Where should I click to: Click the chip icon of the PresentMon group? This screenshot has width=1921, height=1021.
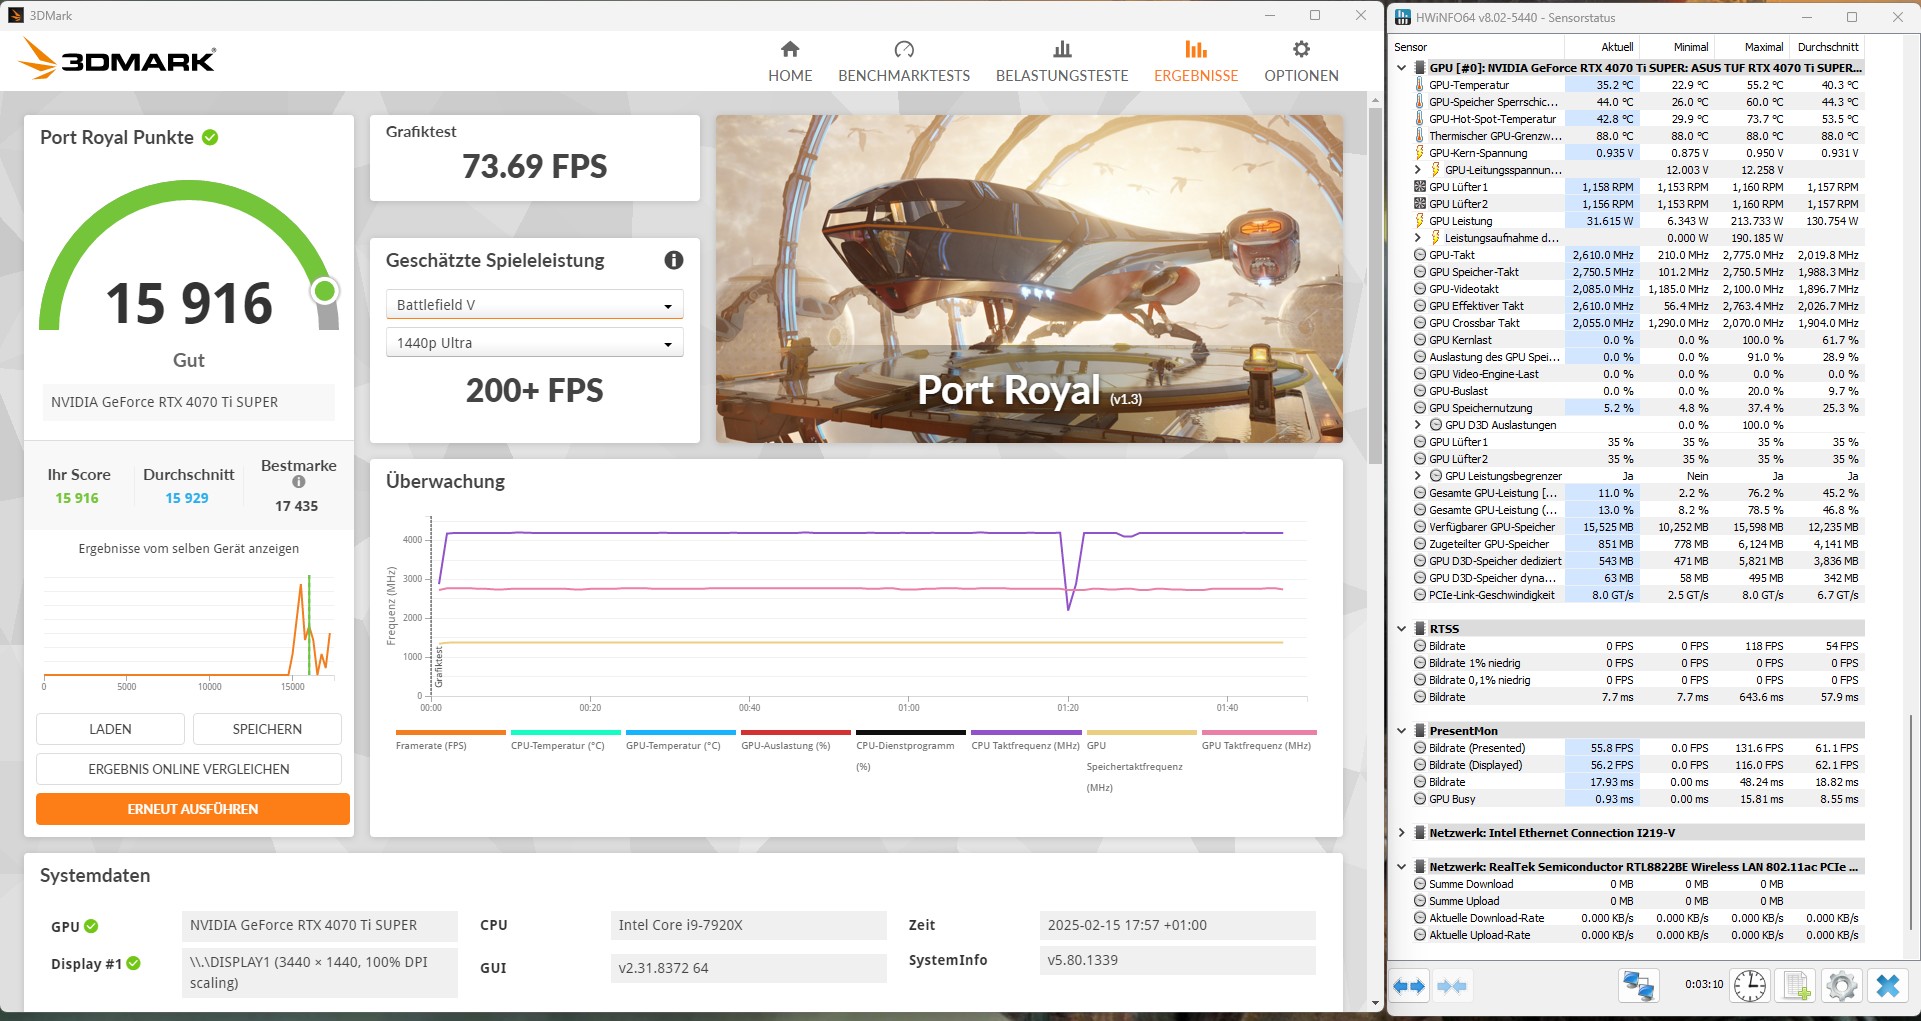(1419, 731)
